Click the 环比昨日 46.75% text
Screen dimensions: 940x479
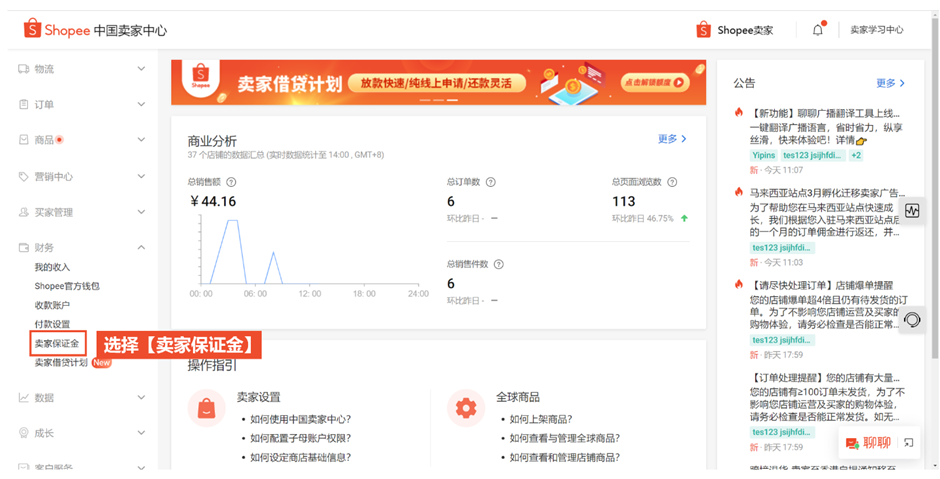pos(643,218)
